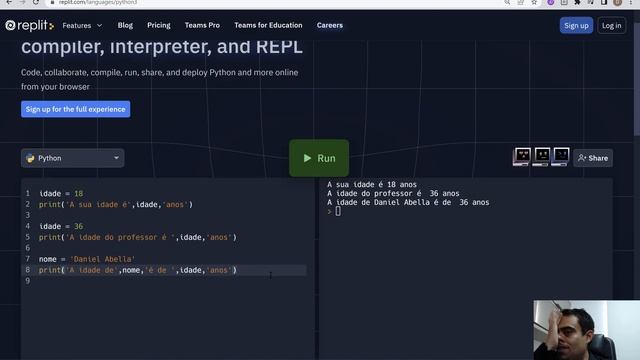Click code line 2 with 'A sua idade é'
640x360 pixels.
(116, 204)
